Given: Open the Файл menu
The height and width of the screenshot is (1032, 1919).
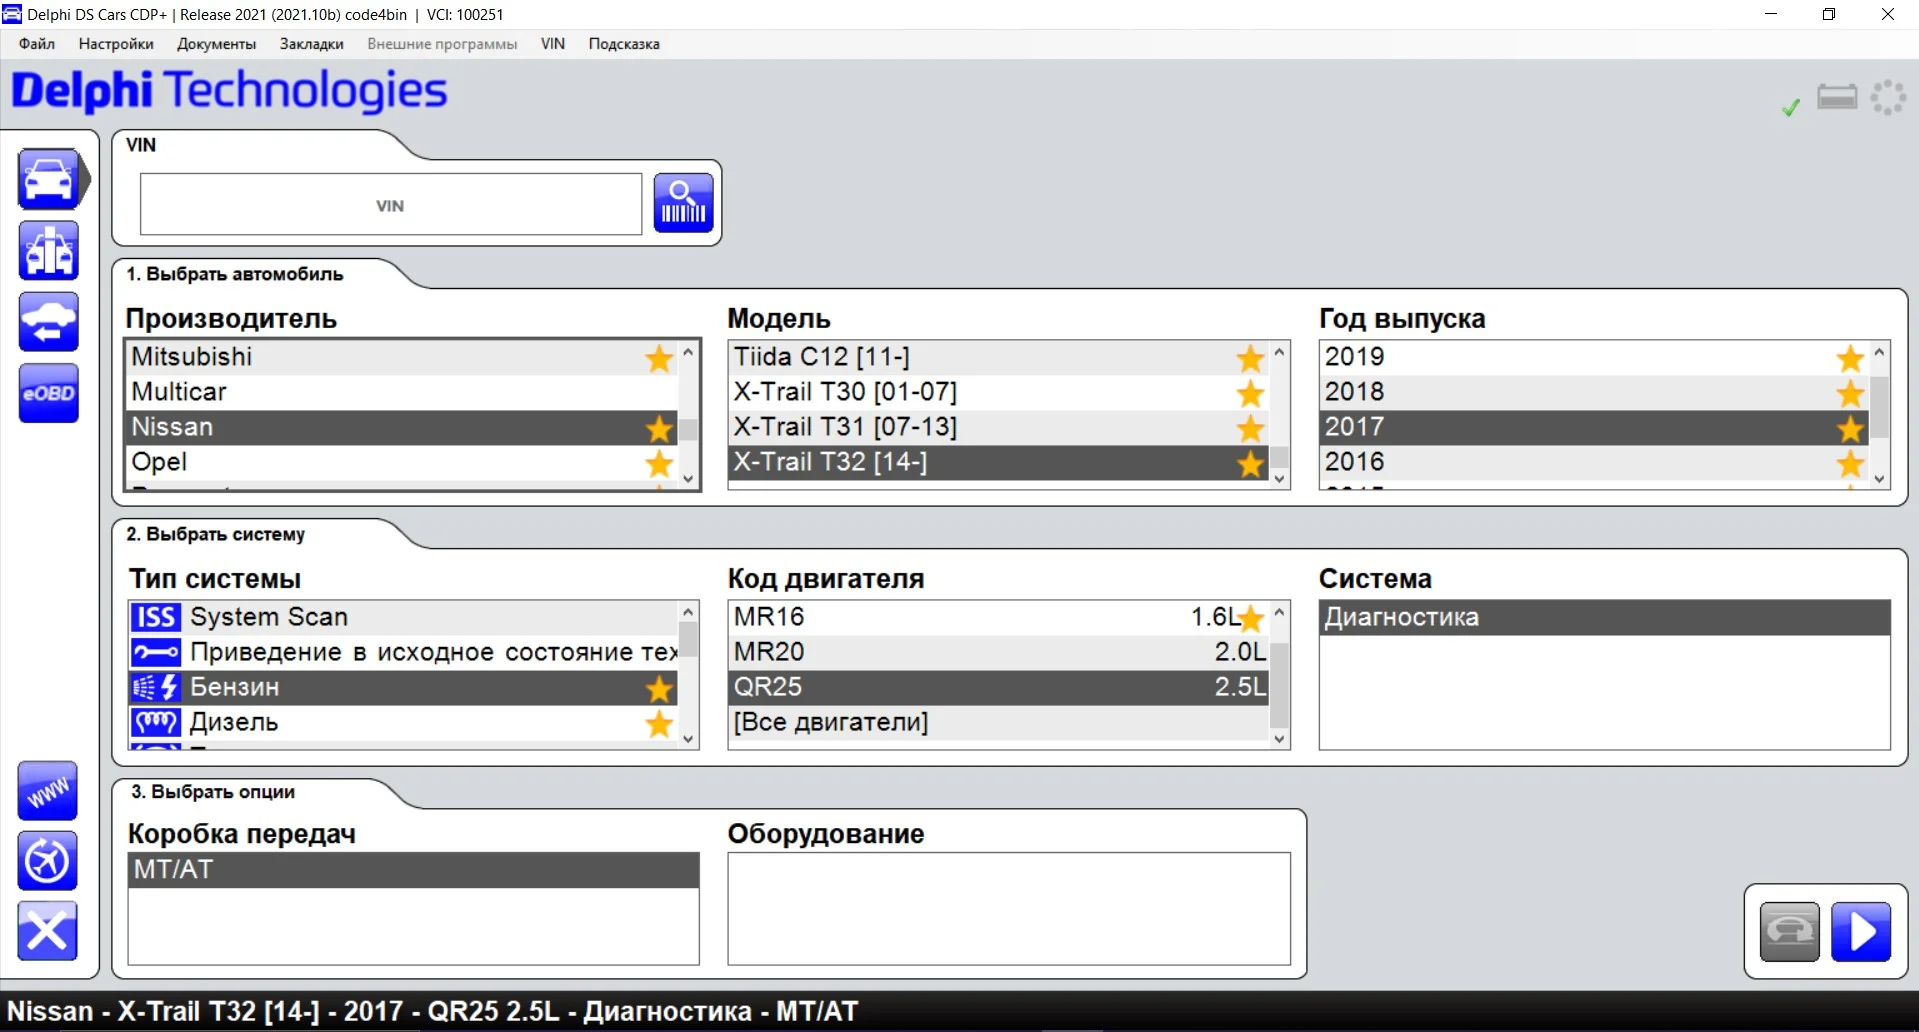Looking at the screenshot, I should point(37,44).
